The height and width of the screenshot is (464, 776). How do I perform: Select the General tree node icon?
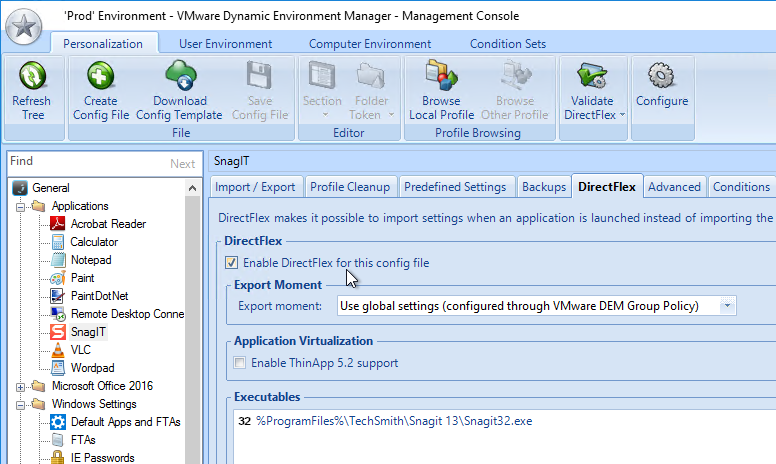tap(20, 188)
